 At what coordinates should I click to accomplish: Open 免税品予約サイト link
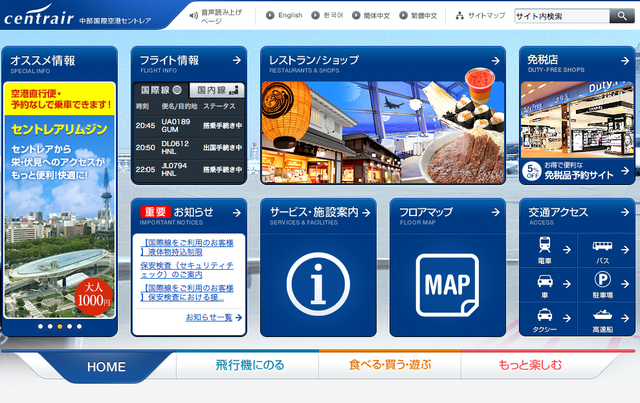pos(579,176)
